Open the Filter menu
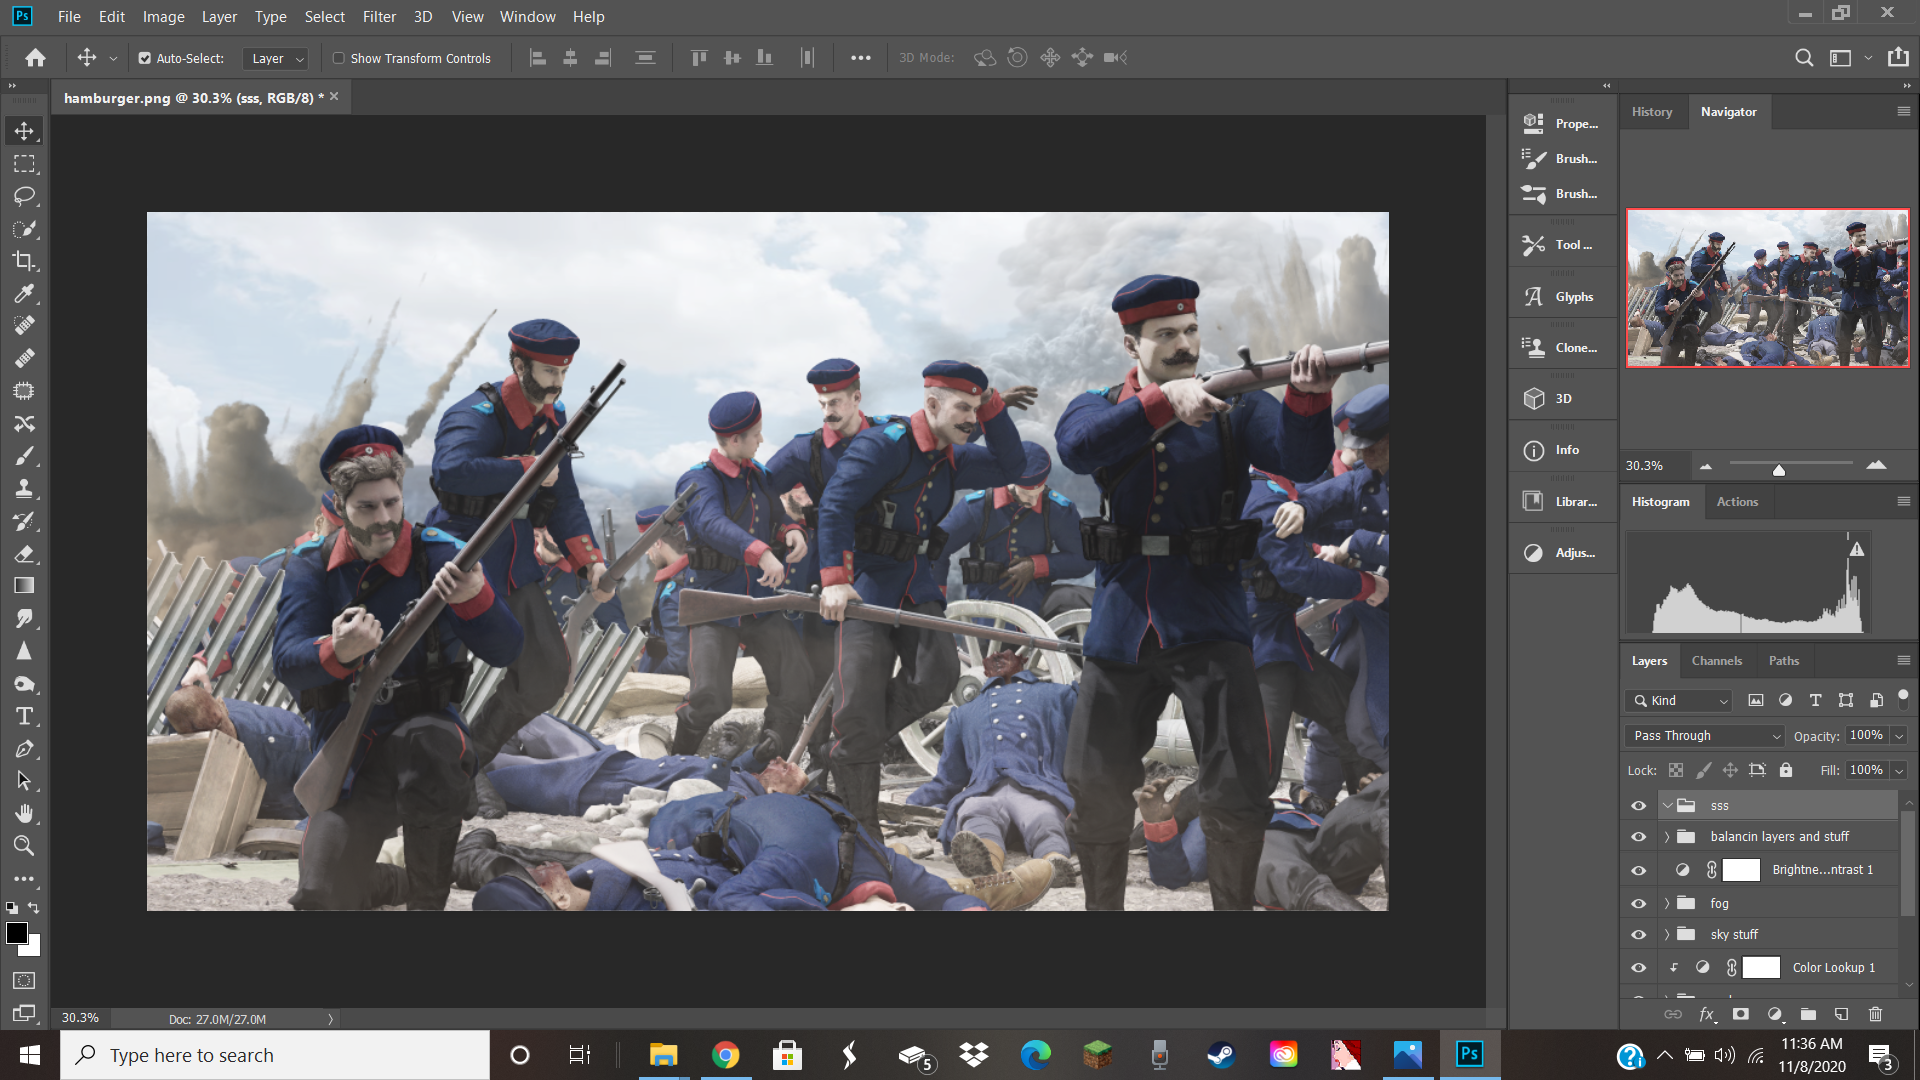This screenshot has height=1080, width=1920. (x=379, y=17)
